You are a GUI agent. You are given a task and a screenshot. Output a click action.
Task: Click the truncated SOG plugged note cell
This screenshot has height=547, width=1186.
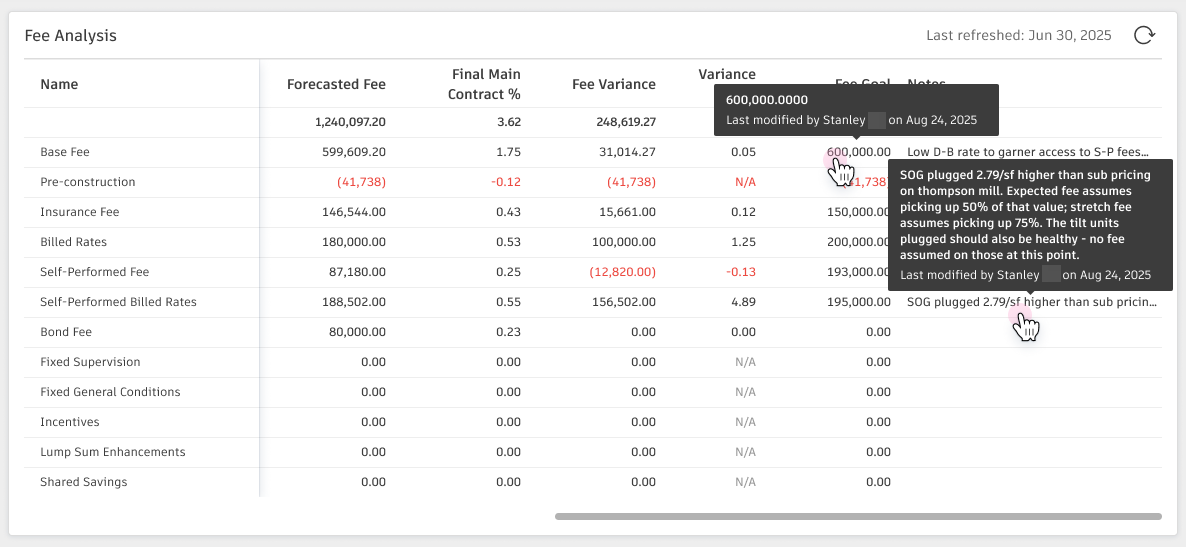[x=1032, y=302]
